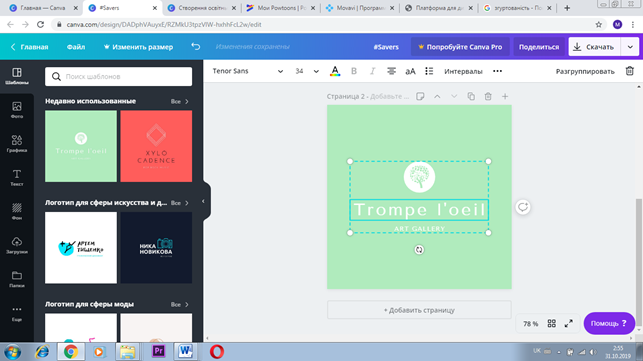Toggle bulleted list formatting
This screenshot has height=361, width=643.
coord(429,71)
